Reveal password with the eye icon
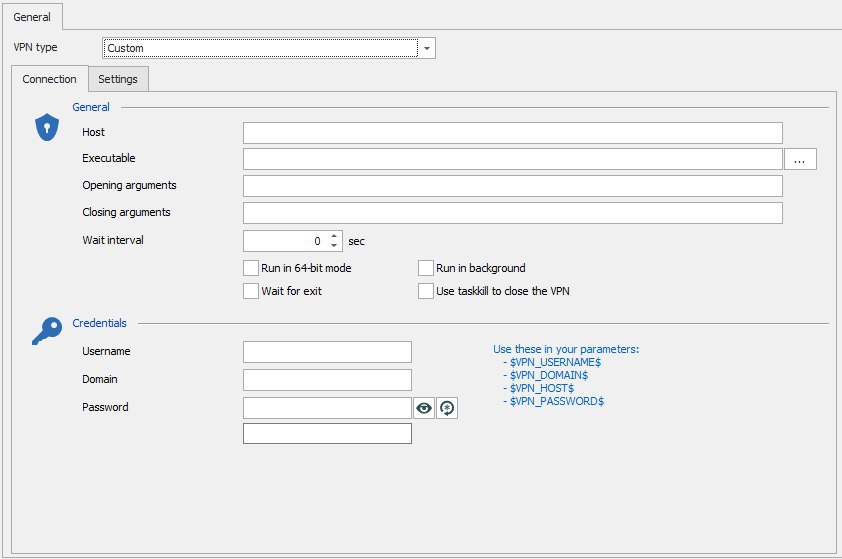This screenshot has height=559, width=842. point(424,408)
